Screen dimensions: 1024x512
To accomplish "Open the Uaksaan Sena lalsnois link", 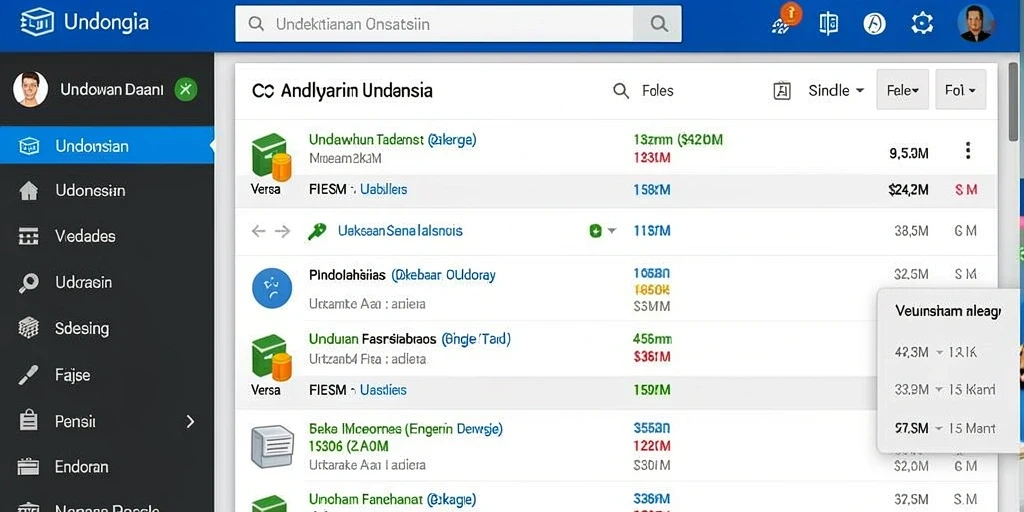I will point(400,231).
